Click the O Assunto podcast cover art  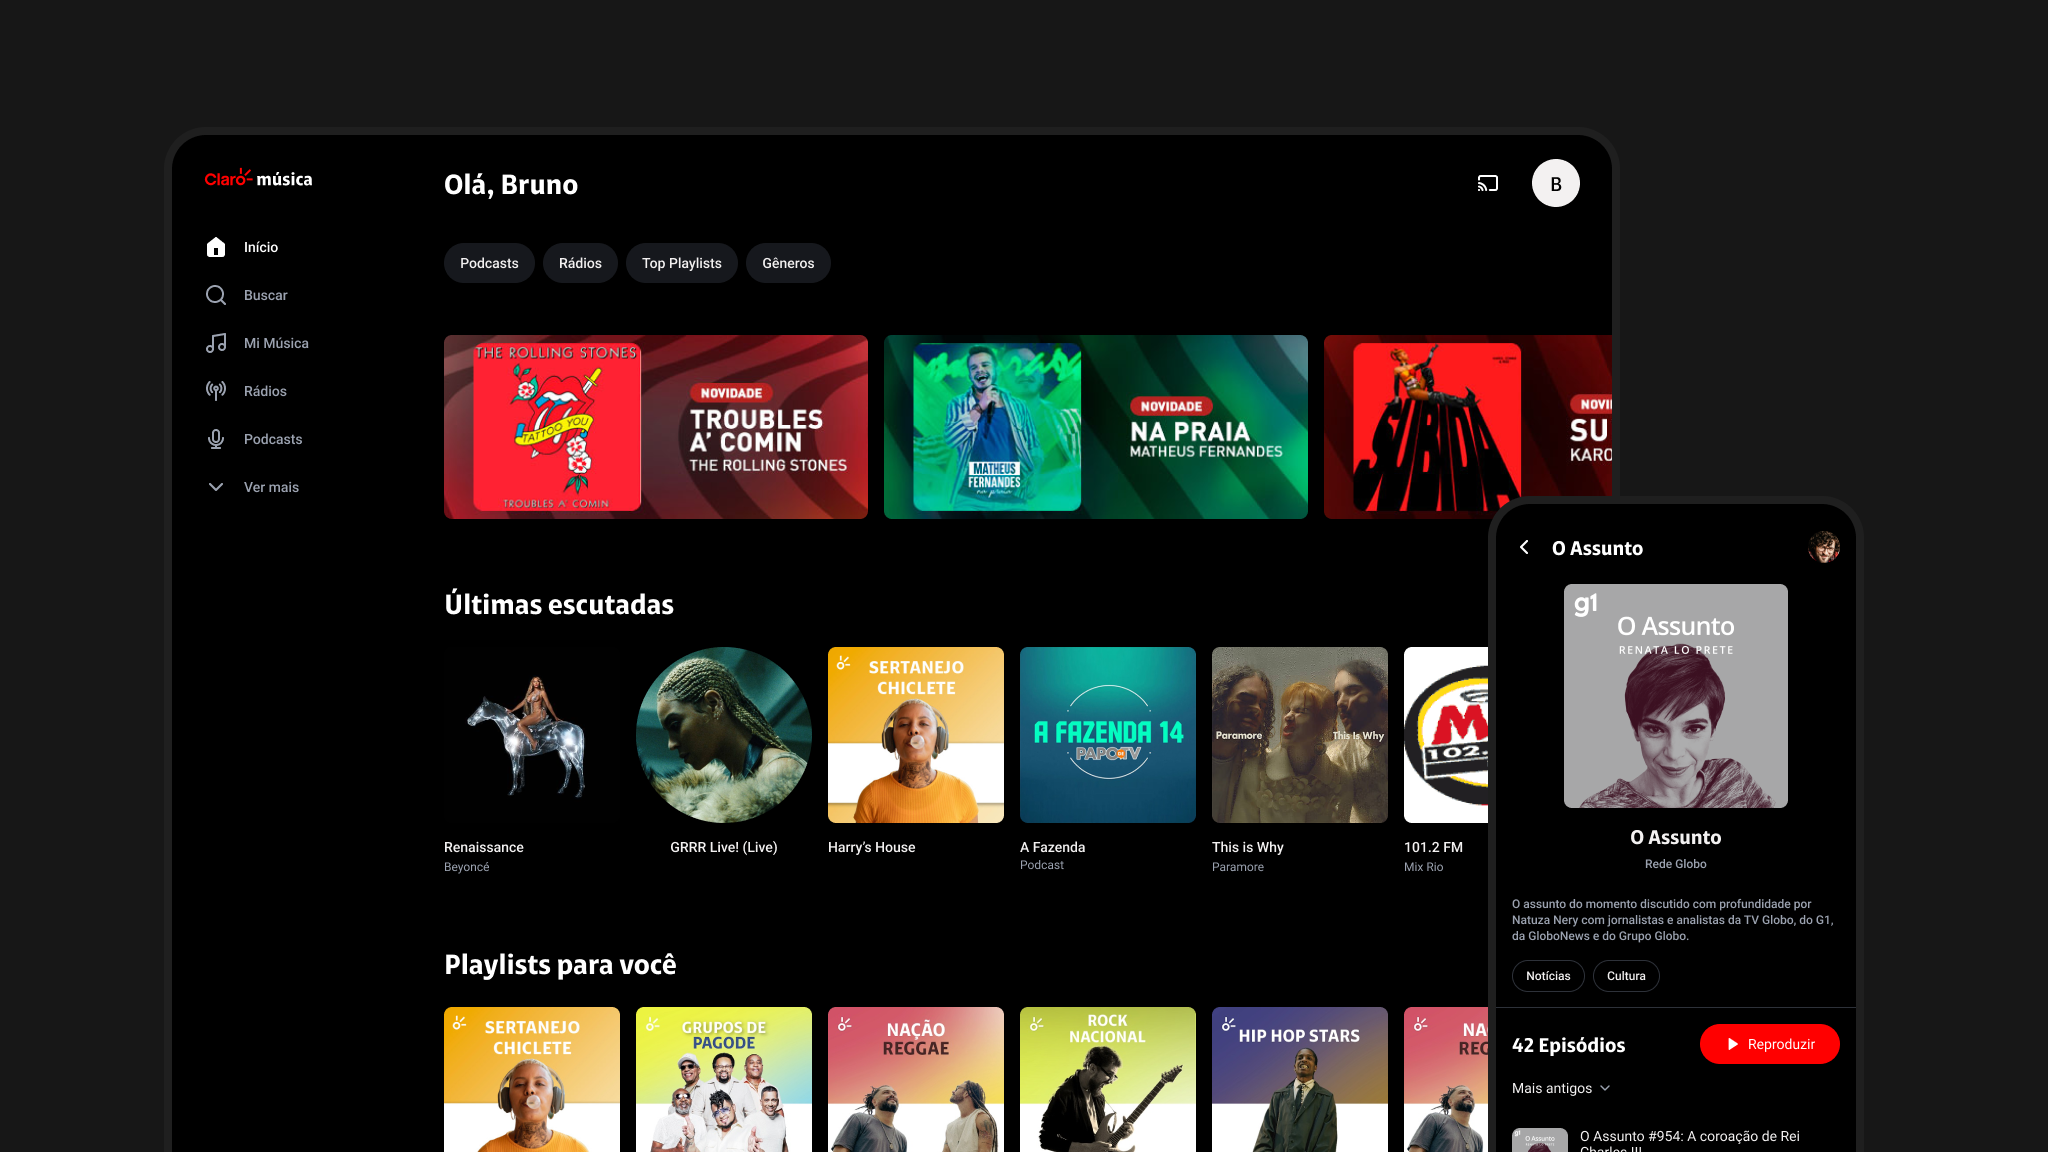(x=1676, y=696)
